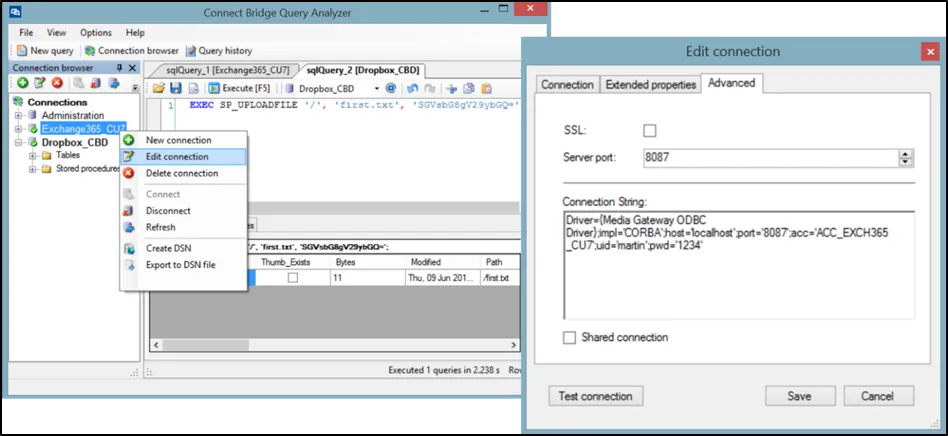
Task: Click the save-as document icon in query toolbar
Action: [x=193, y=88]
